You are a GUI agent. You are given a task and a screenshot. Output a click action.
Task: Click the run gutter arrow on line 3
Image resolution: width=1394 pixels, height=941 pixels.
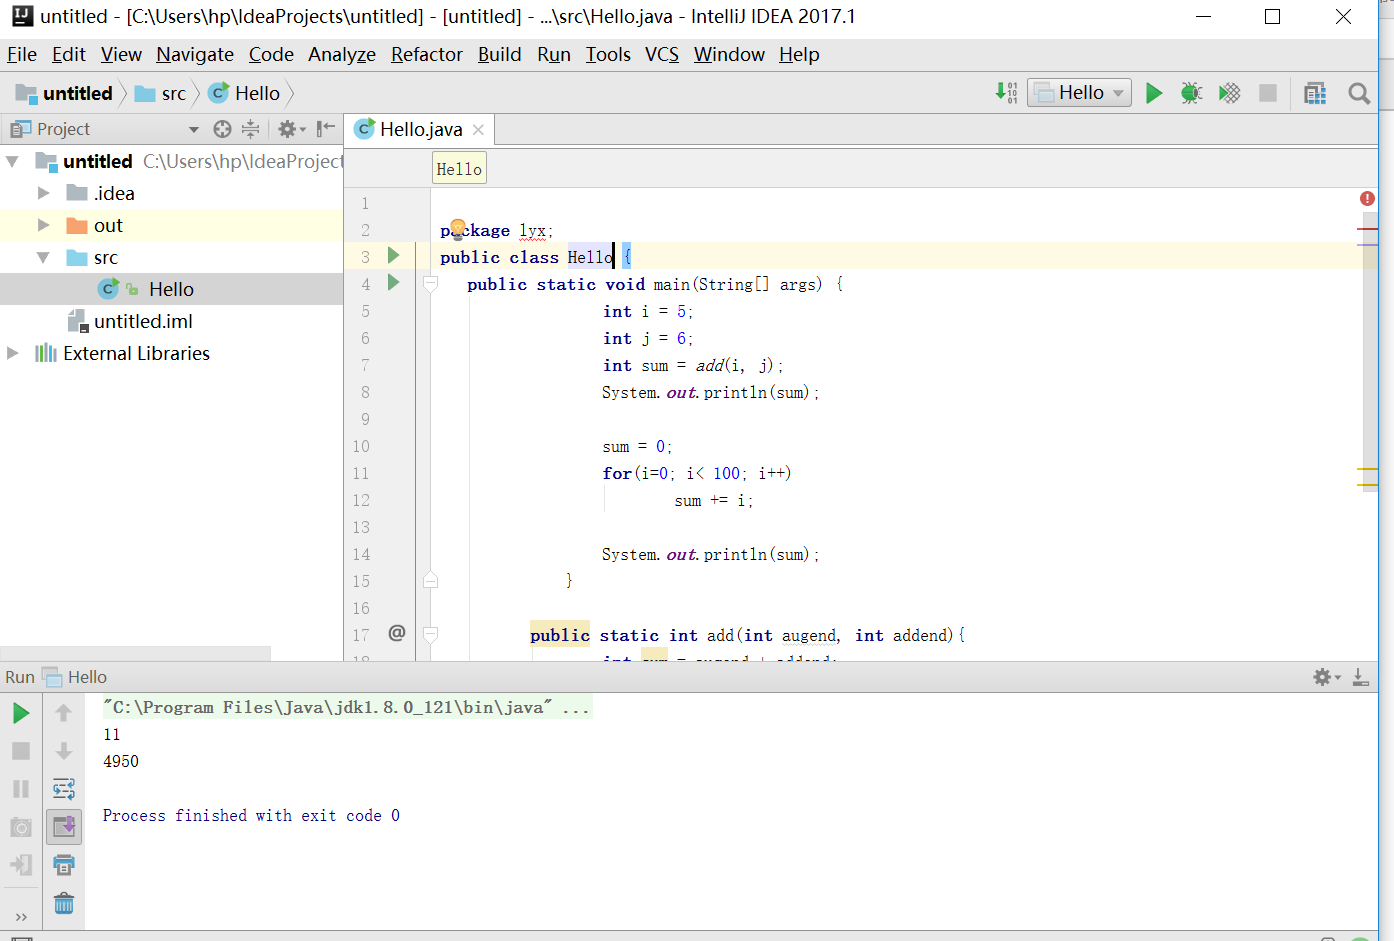tap(394, 256)
